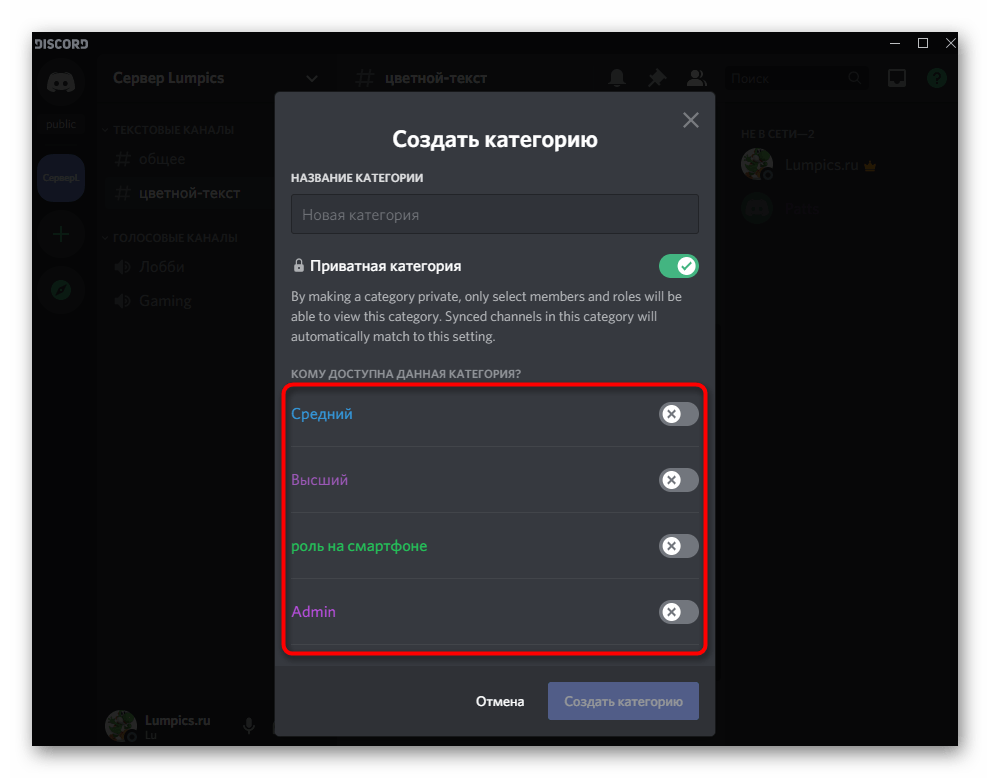
Task: Click the Lumpics.ru user avatar at bottom
Action: click(121, 726)
